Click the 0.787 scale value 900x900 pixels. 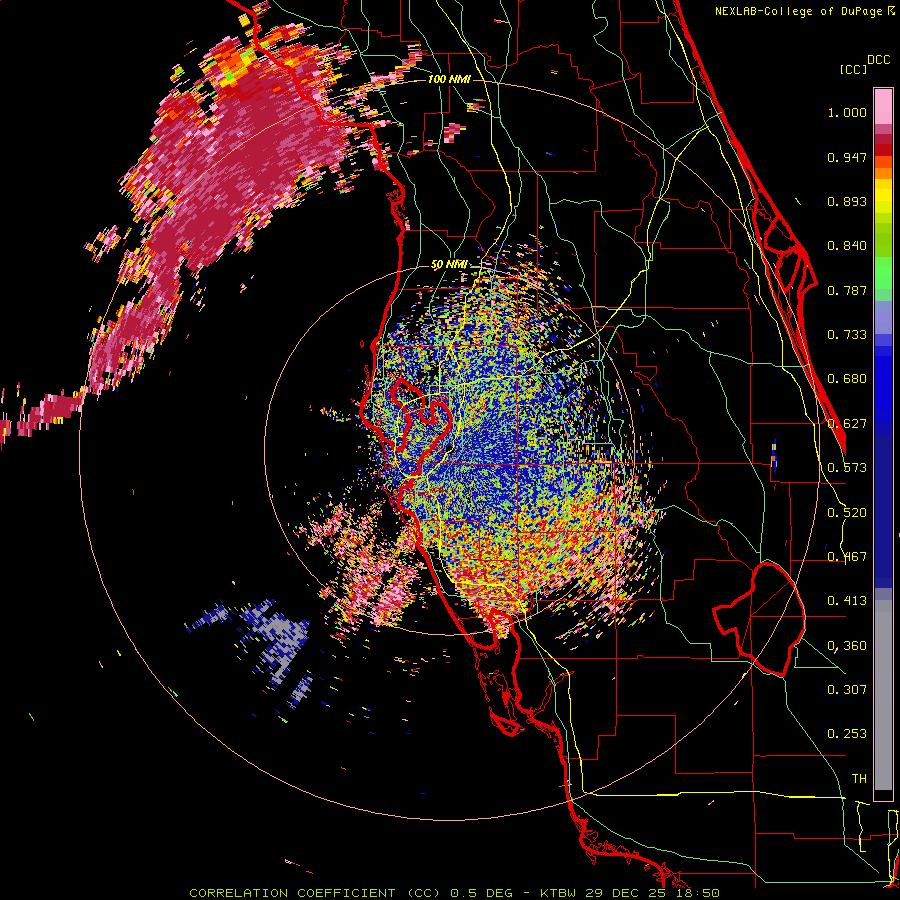[847, 290]
